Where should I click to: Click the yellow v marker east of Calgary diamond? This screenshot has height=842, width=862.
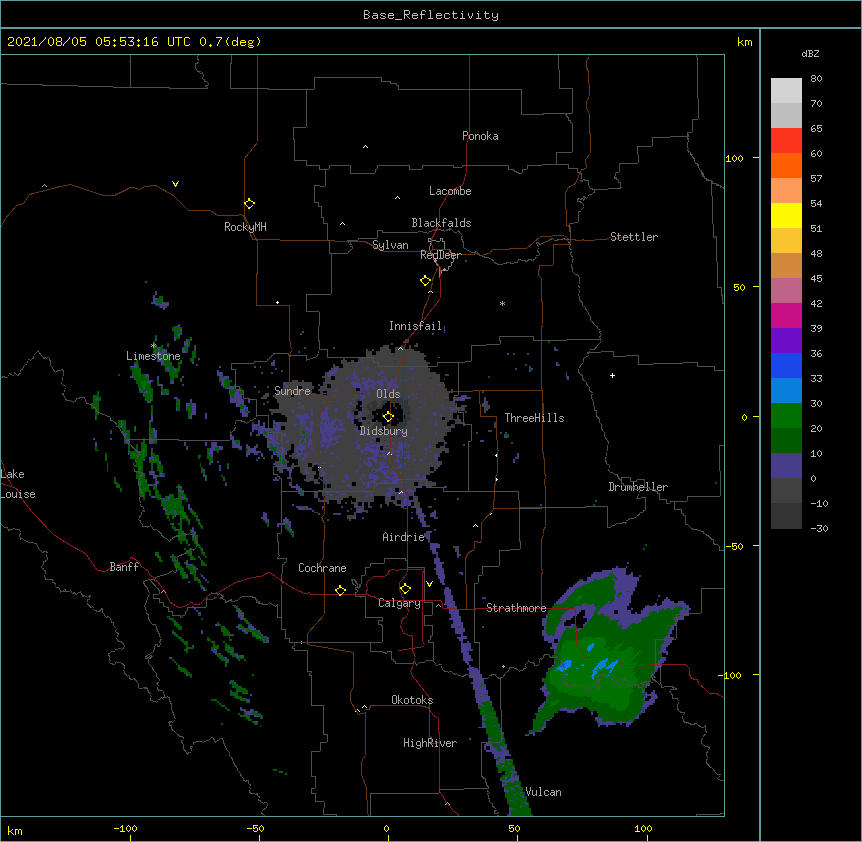tap(429, 584)
